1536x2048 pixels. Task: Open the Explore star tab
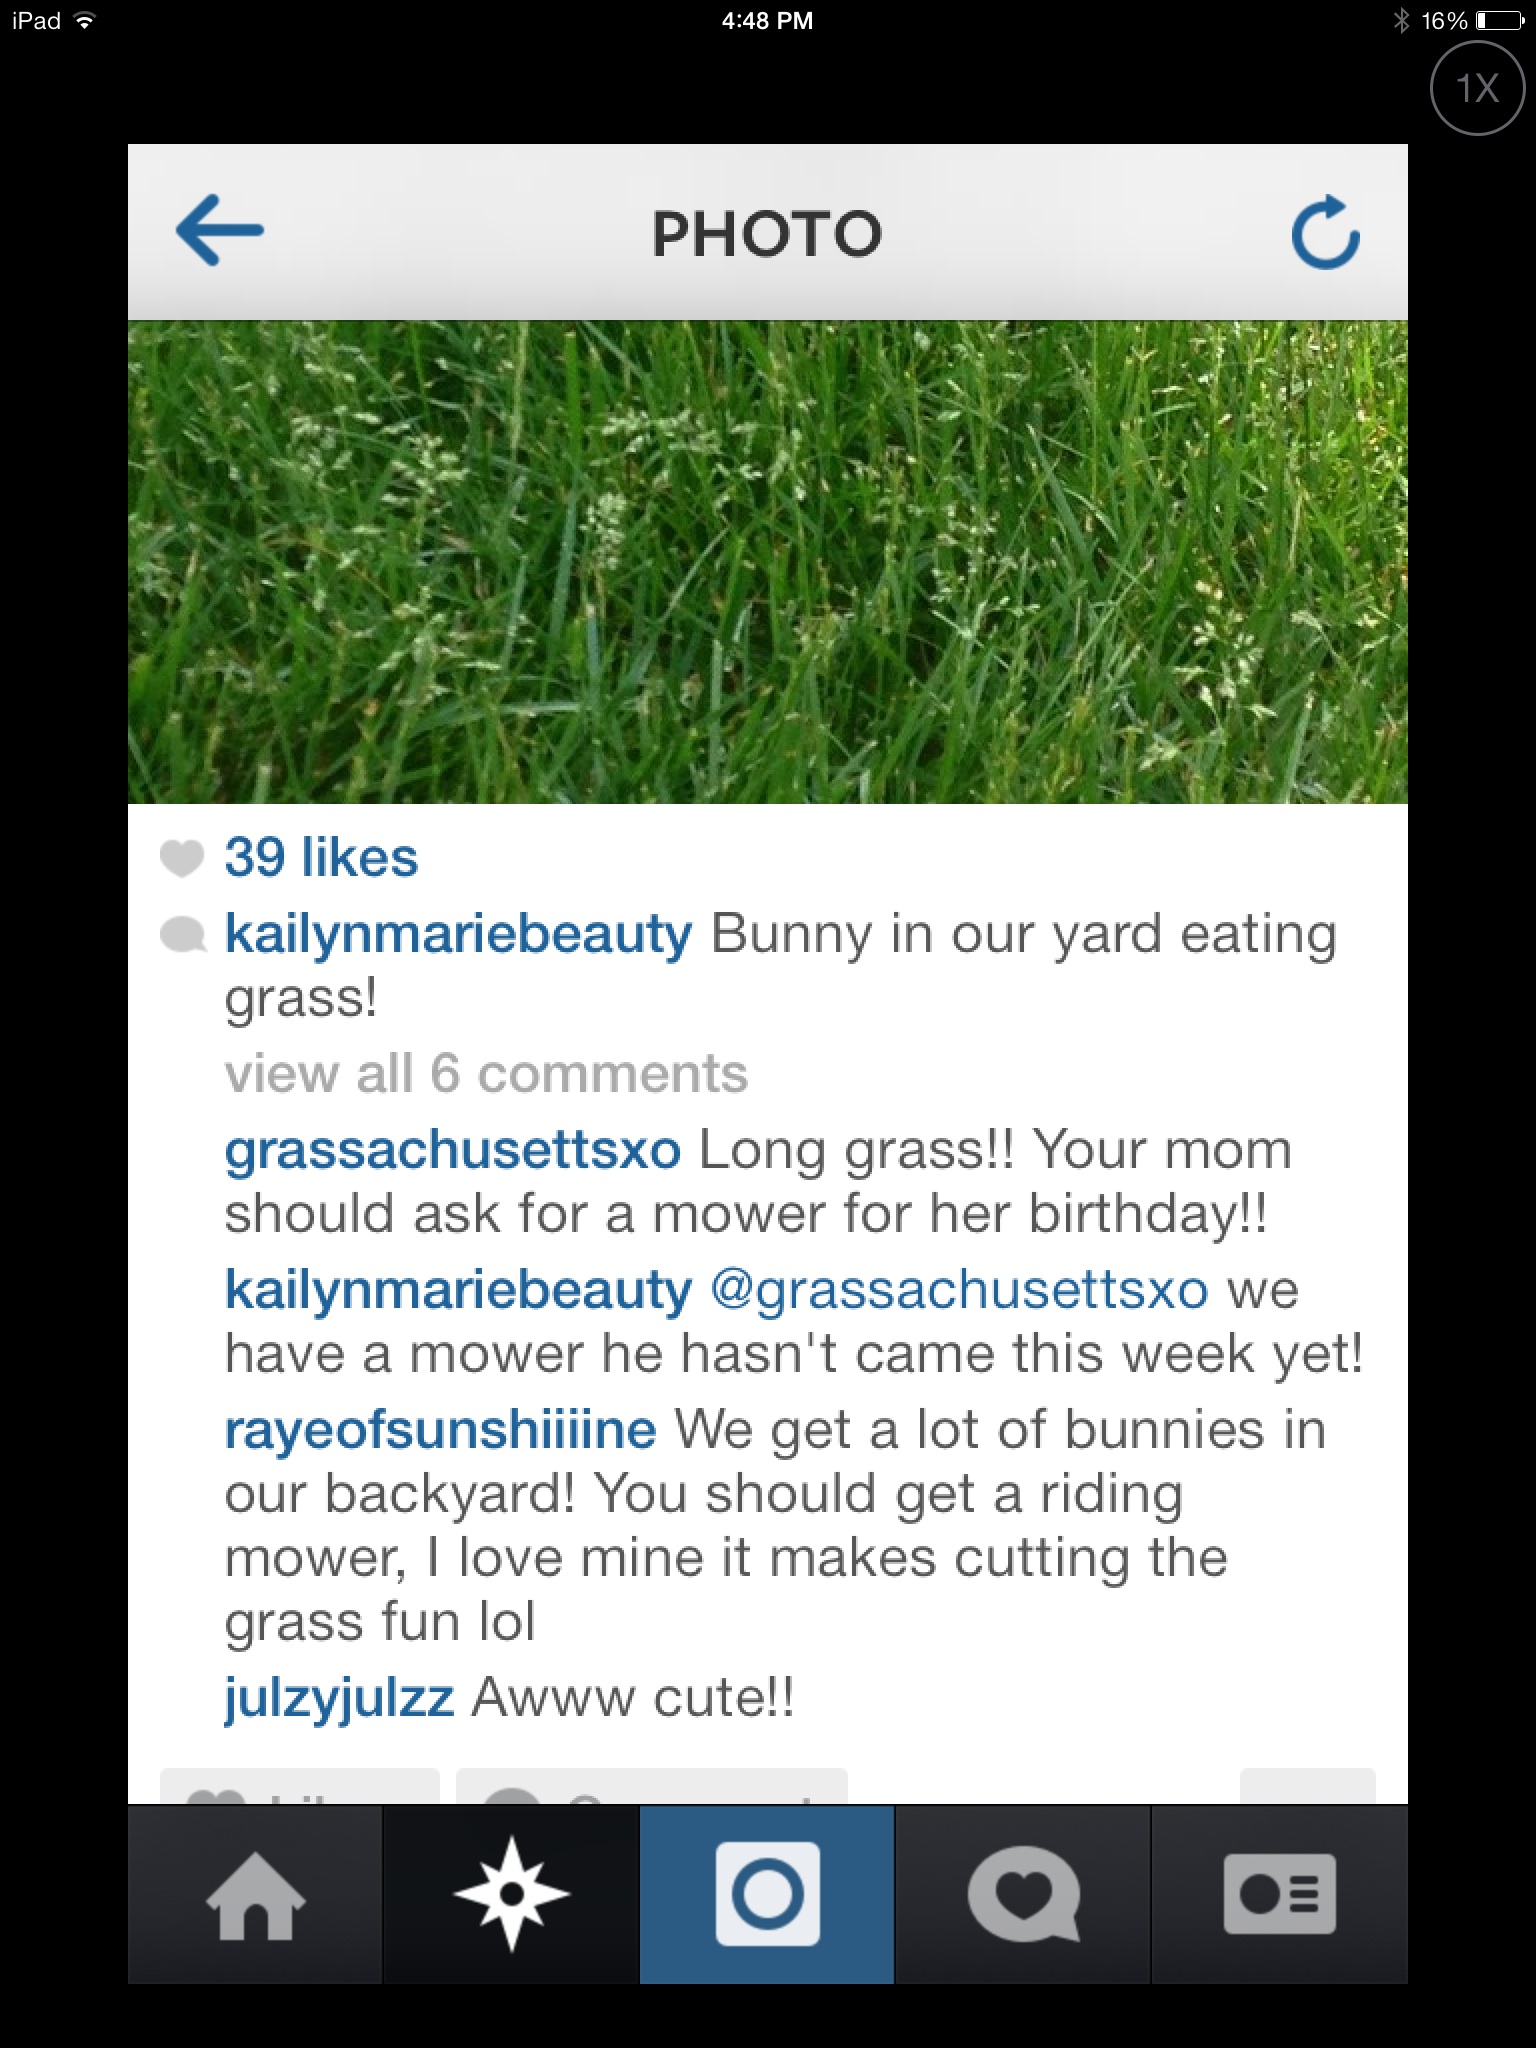[x=511, y=1895]
